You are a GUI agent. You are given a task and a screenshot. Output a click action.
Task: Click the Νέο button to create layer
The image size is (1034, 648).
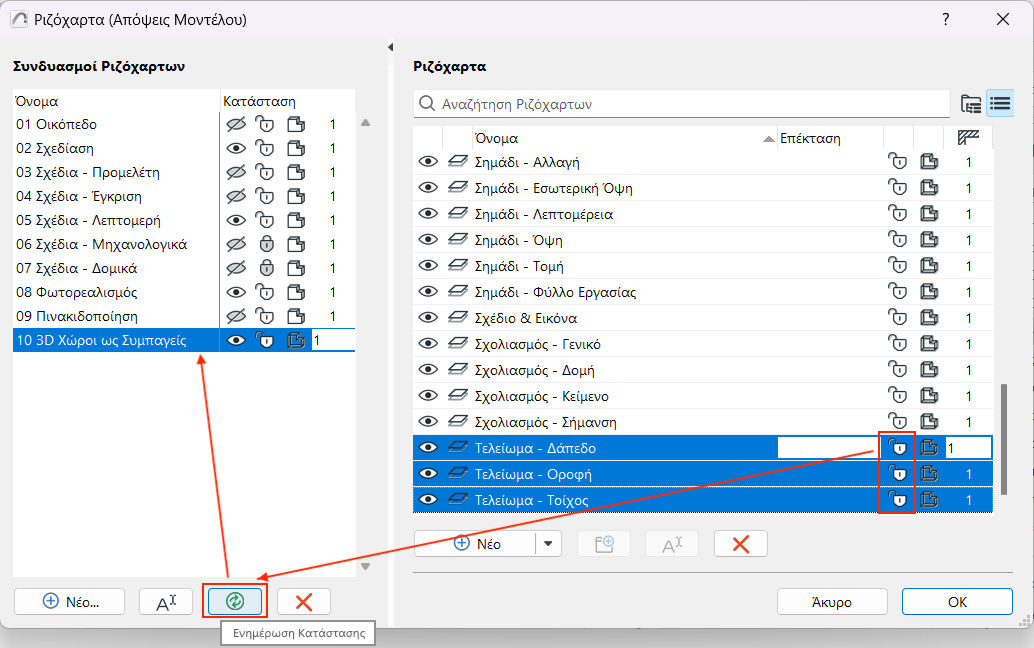[x=475, y=544]
